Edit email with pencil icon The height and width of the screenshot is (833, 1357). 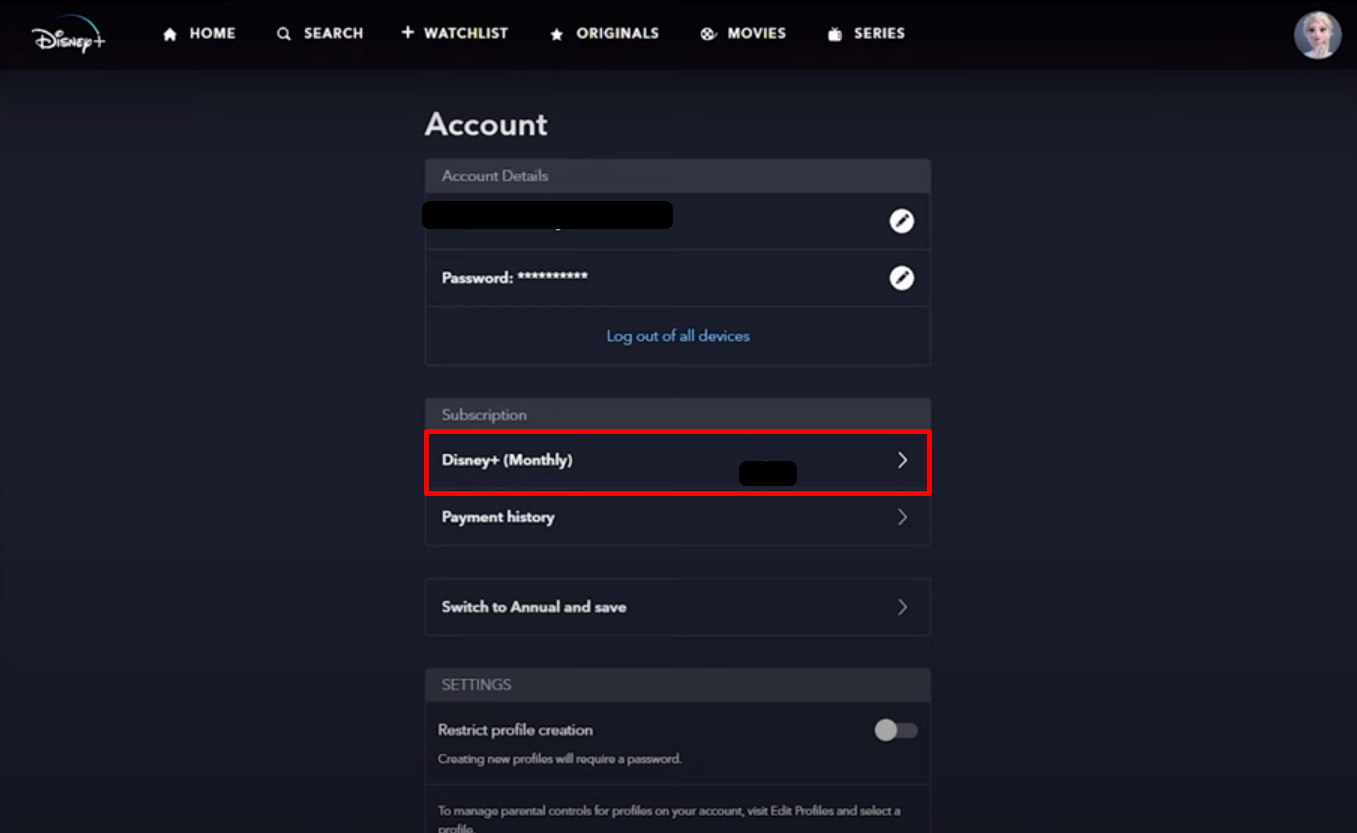click(902, 221)
